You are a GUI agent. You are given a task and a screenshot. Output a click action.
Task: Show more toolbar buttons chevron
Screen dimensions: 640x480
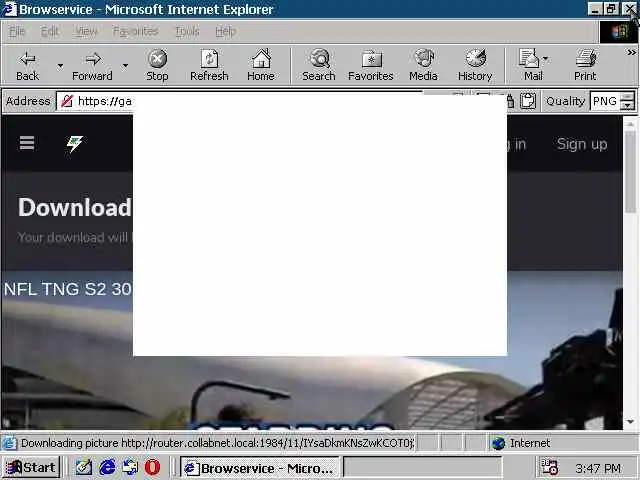tap(631, 53)
